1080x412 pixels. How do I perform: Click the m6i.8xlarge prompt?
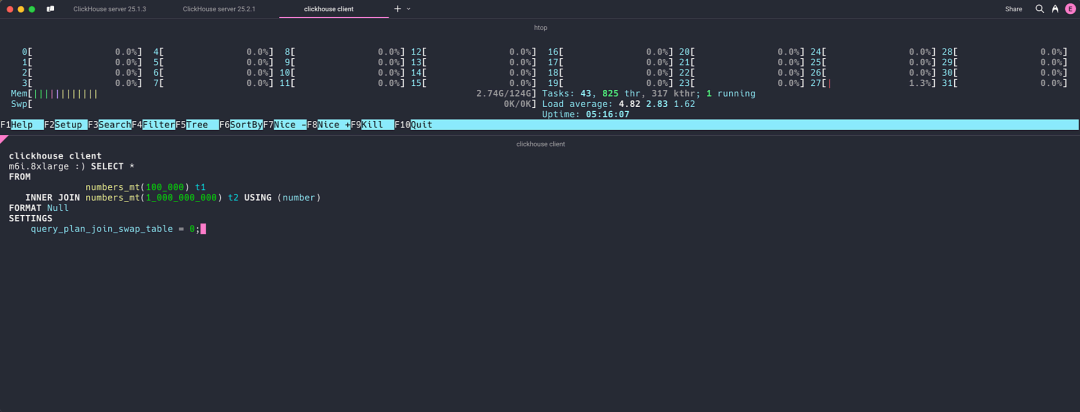click(45, 166)
